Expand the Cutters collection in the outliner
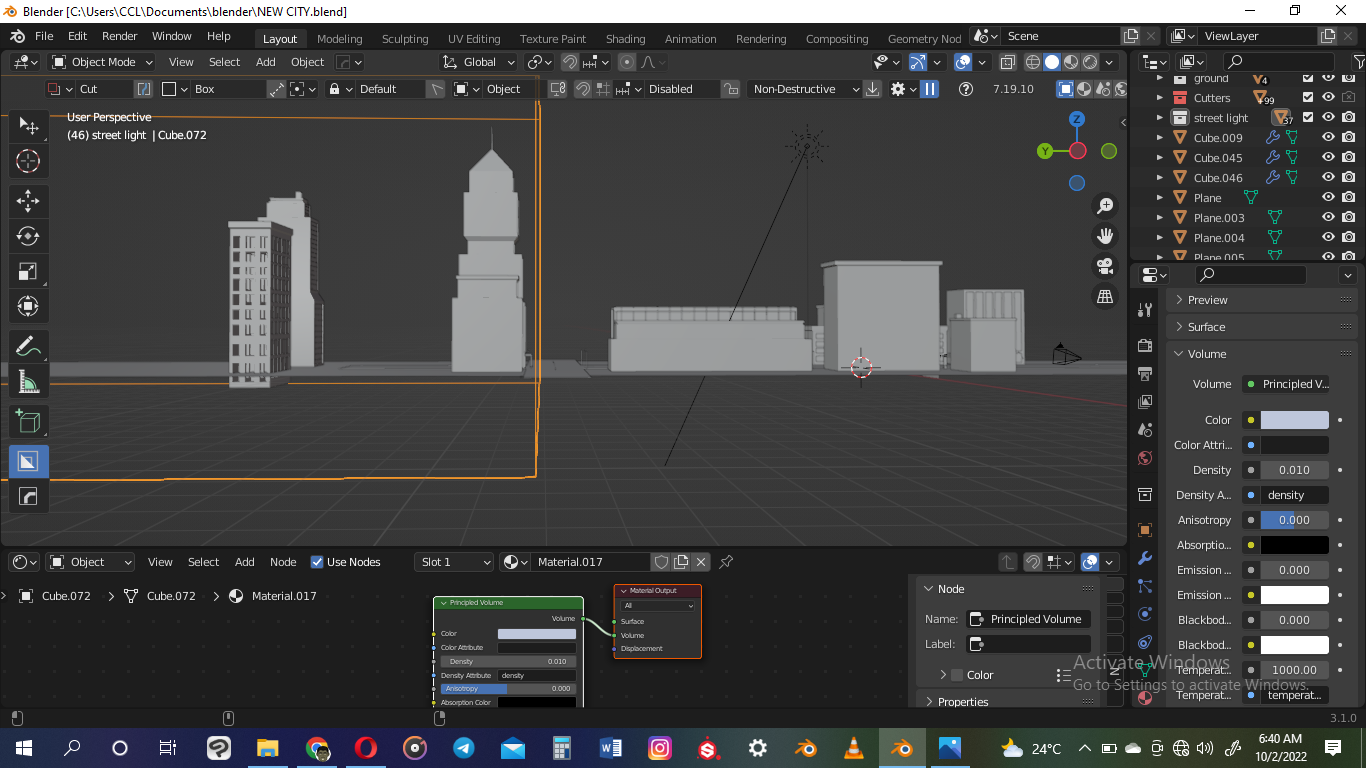 [x=1162, y=97]
